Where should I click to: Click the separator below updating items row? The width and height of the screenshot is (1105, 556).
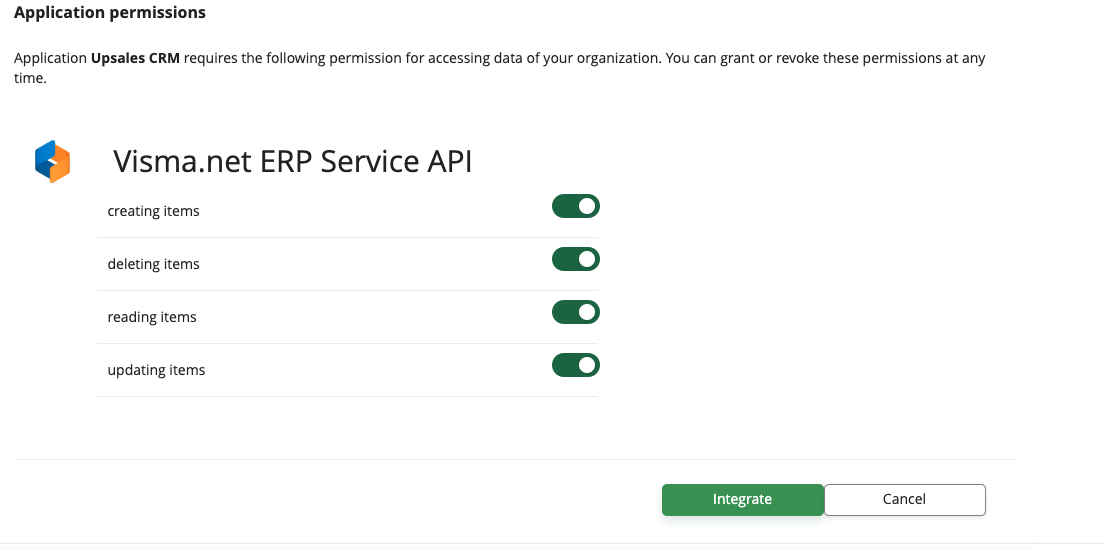pyautogui.click(x=347, y=397)
